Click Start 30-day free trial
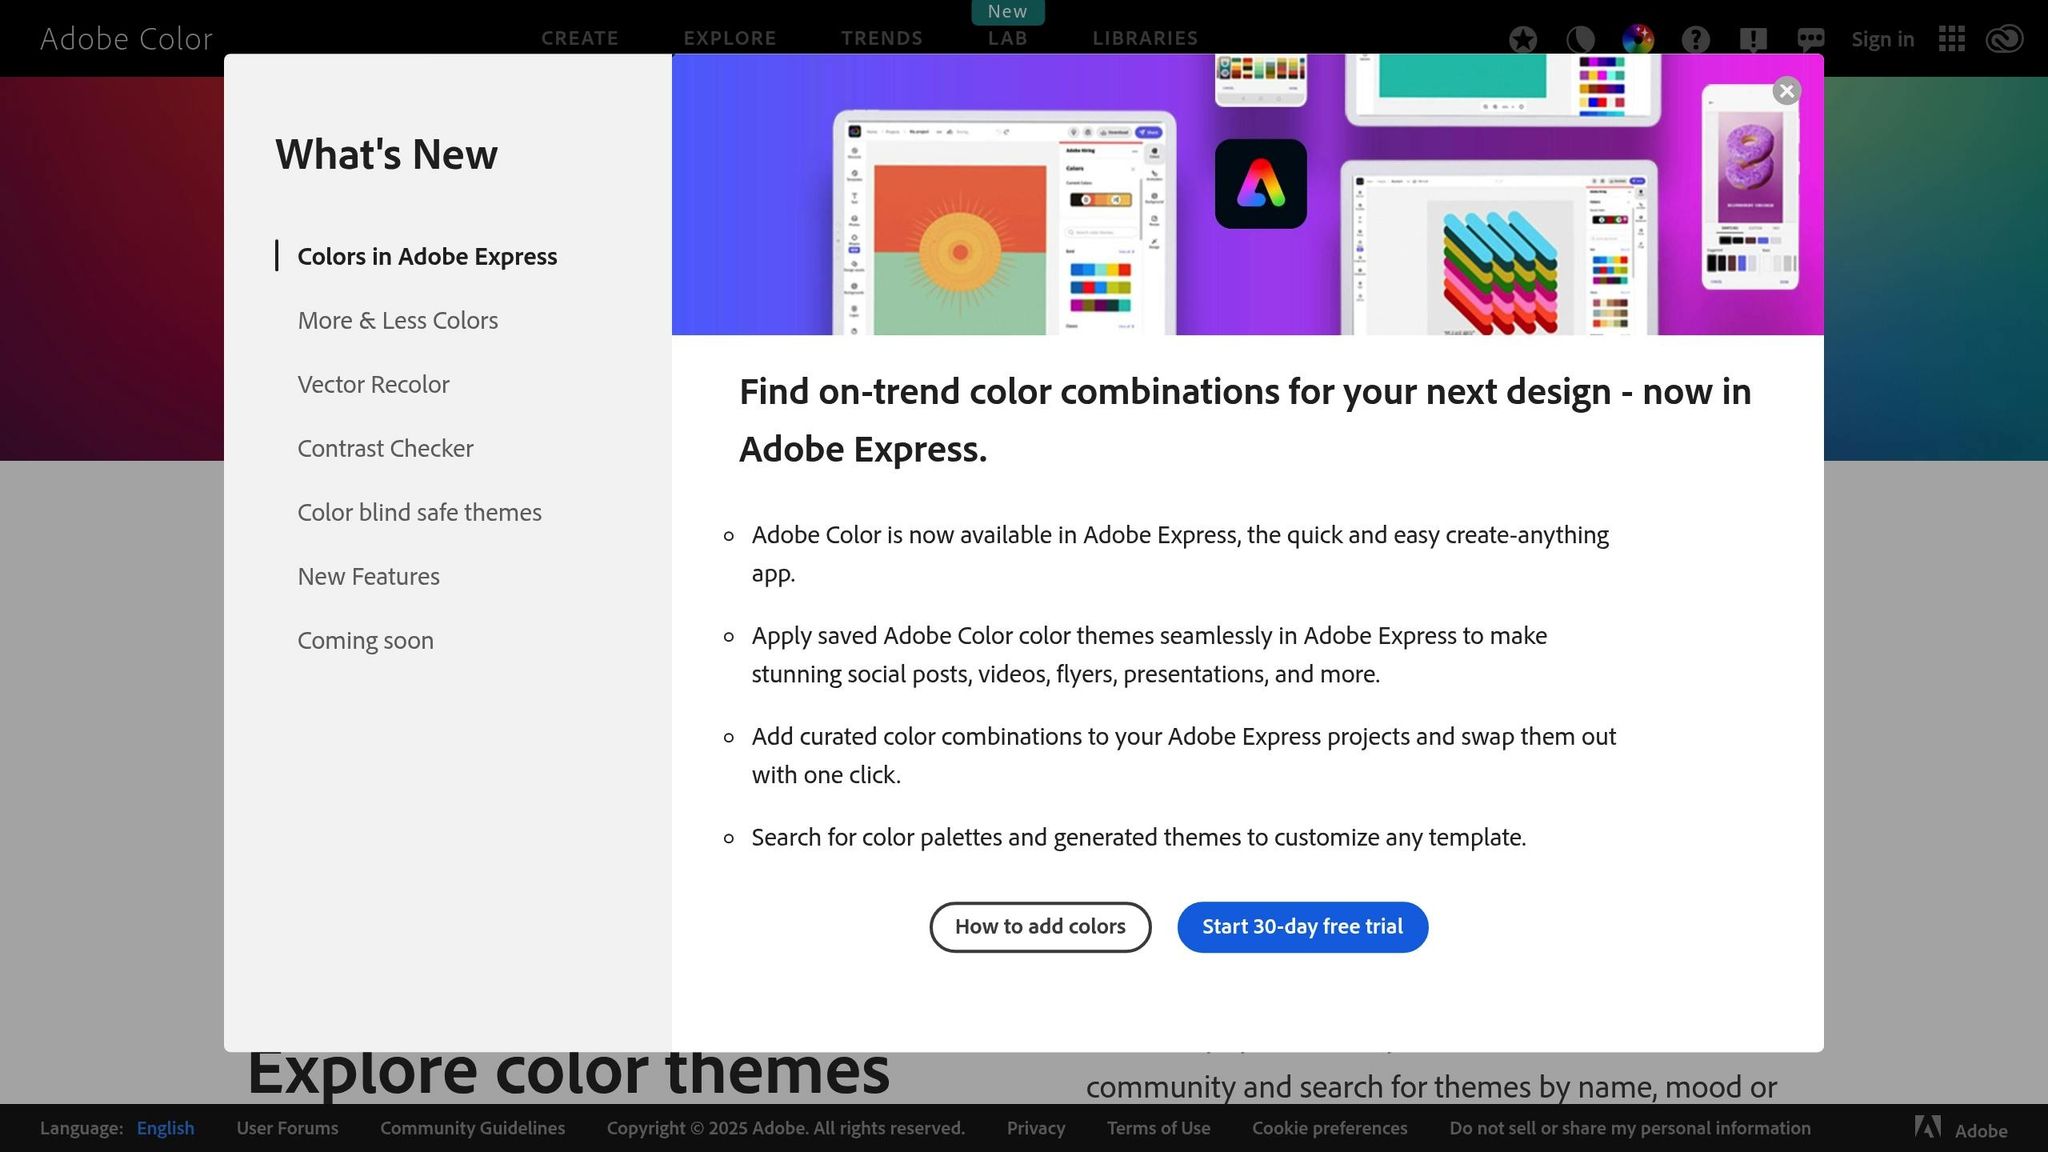The height and width of the screenshot is (1152, 2048). coord(1302,927)
